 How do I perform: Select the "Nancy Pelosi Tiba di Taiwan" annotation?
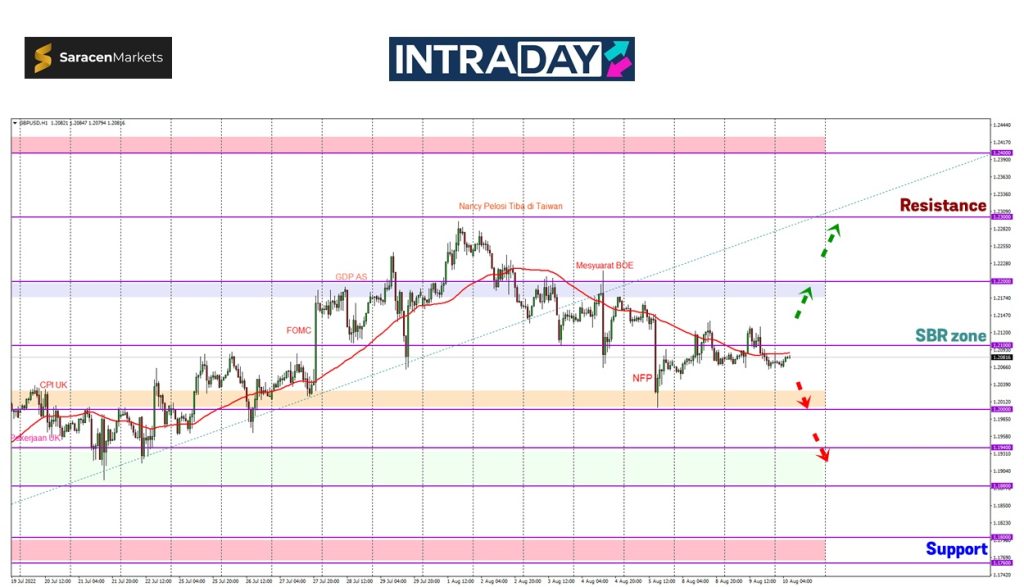[510, 206]
